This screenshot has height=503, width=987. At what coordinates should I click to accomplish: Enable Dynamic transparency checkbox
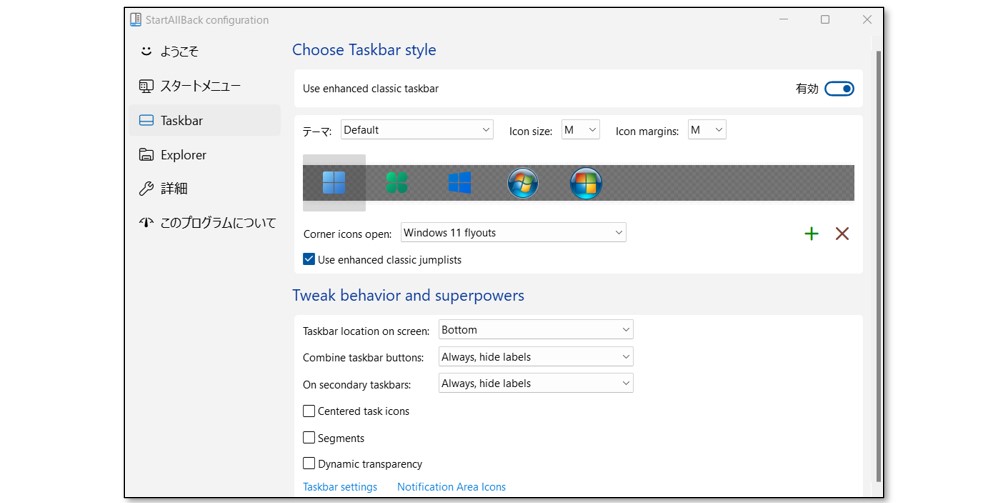(308, 463)
